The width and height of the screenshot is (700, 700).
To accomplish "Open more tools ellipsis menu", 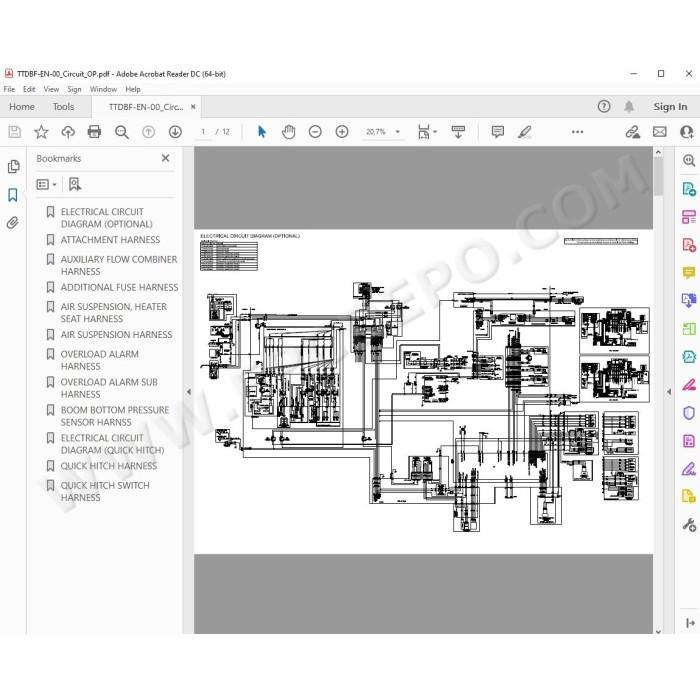I will point(577,132).
